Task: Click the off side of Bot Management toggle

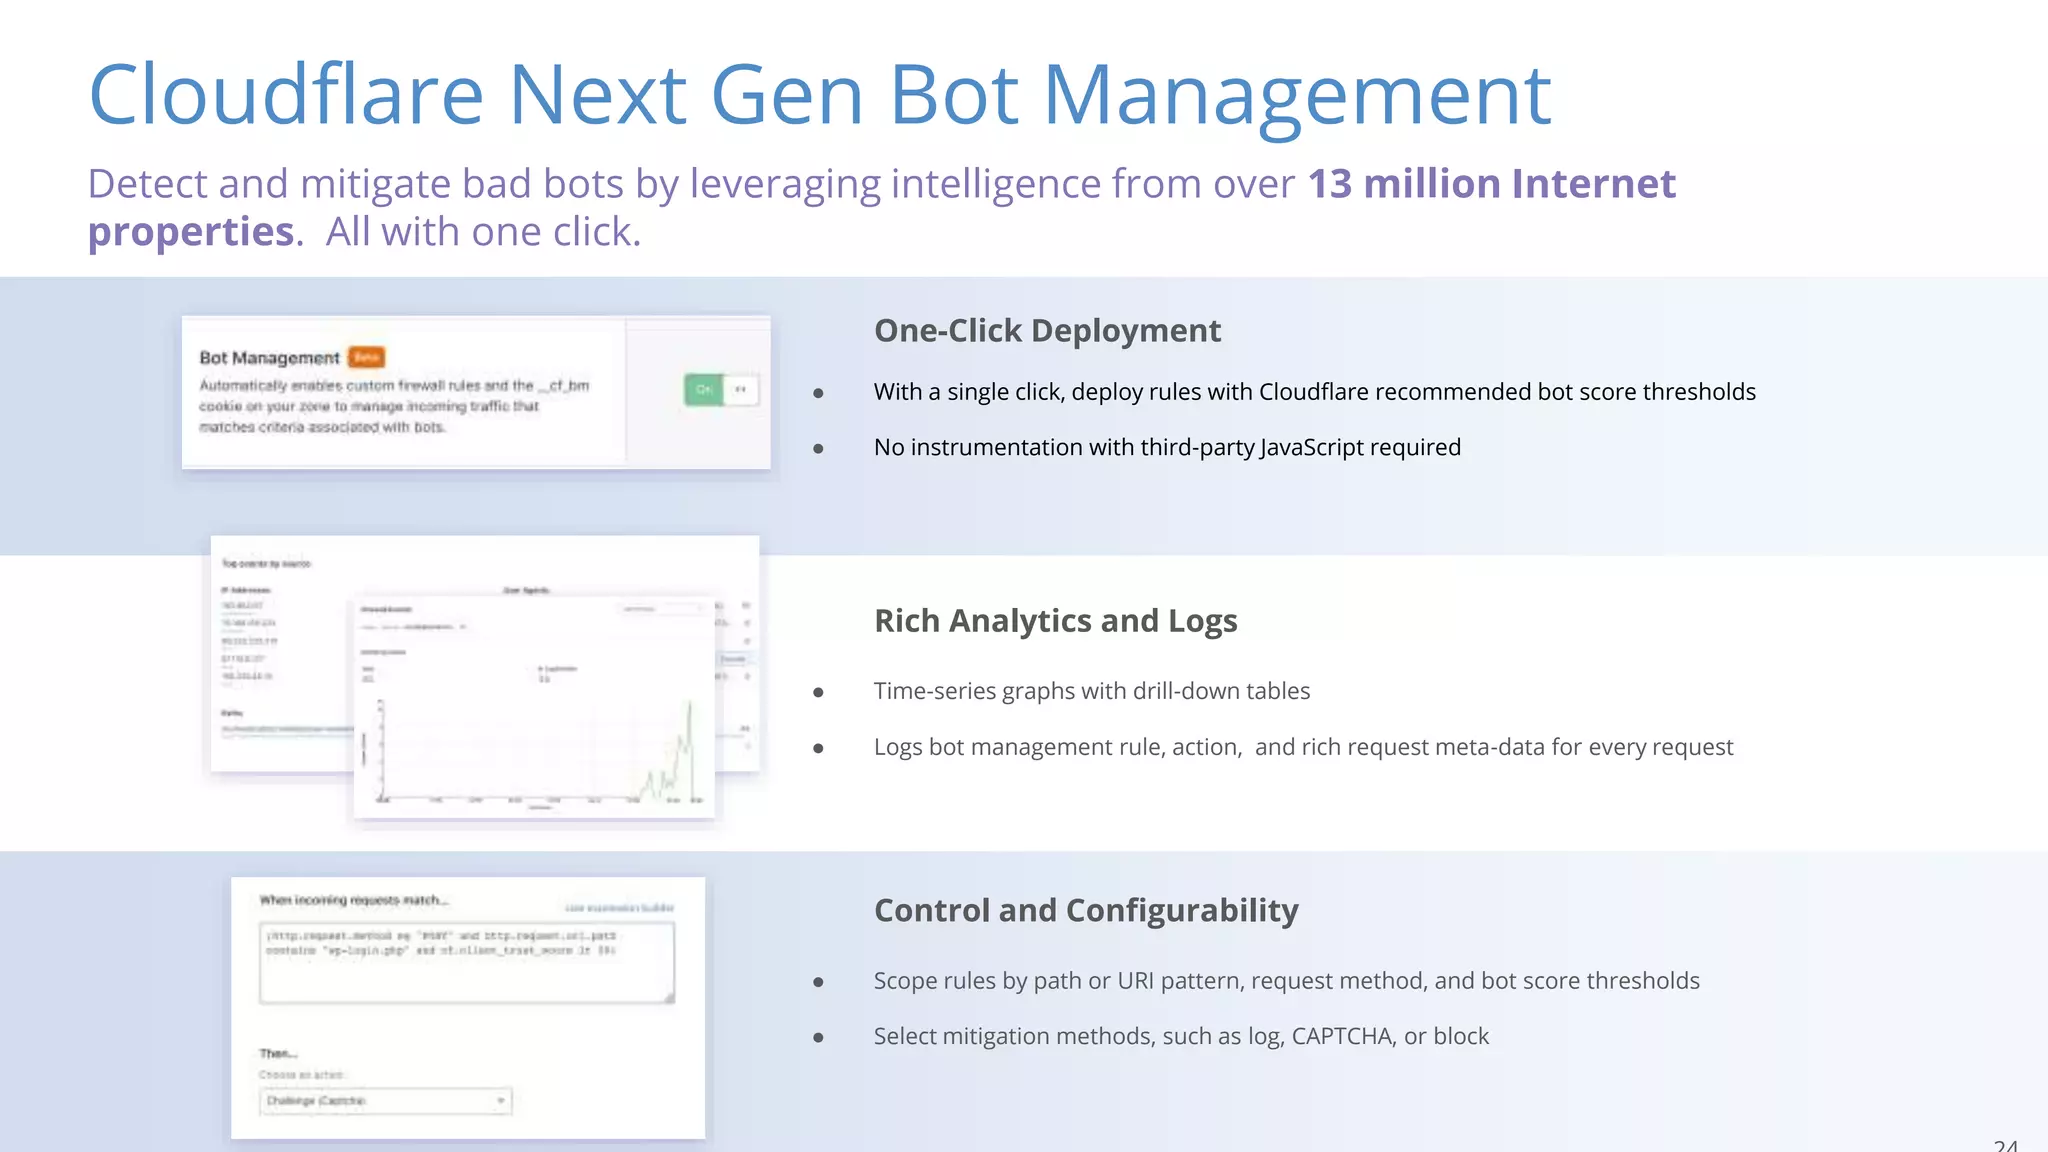Action: click(x=741, y=389)
